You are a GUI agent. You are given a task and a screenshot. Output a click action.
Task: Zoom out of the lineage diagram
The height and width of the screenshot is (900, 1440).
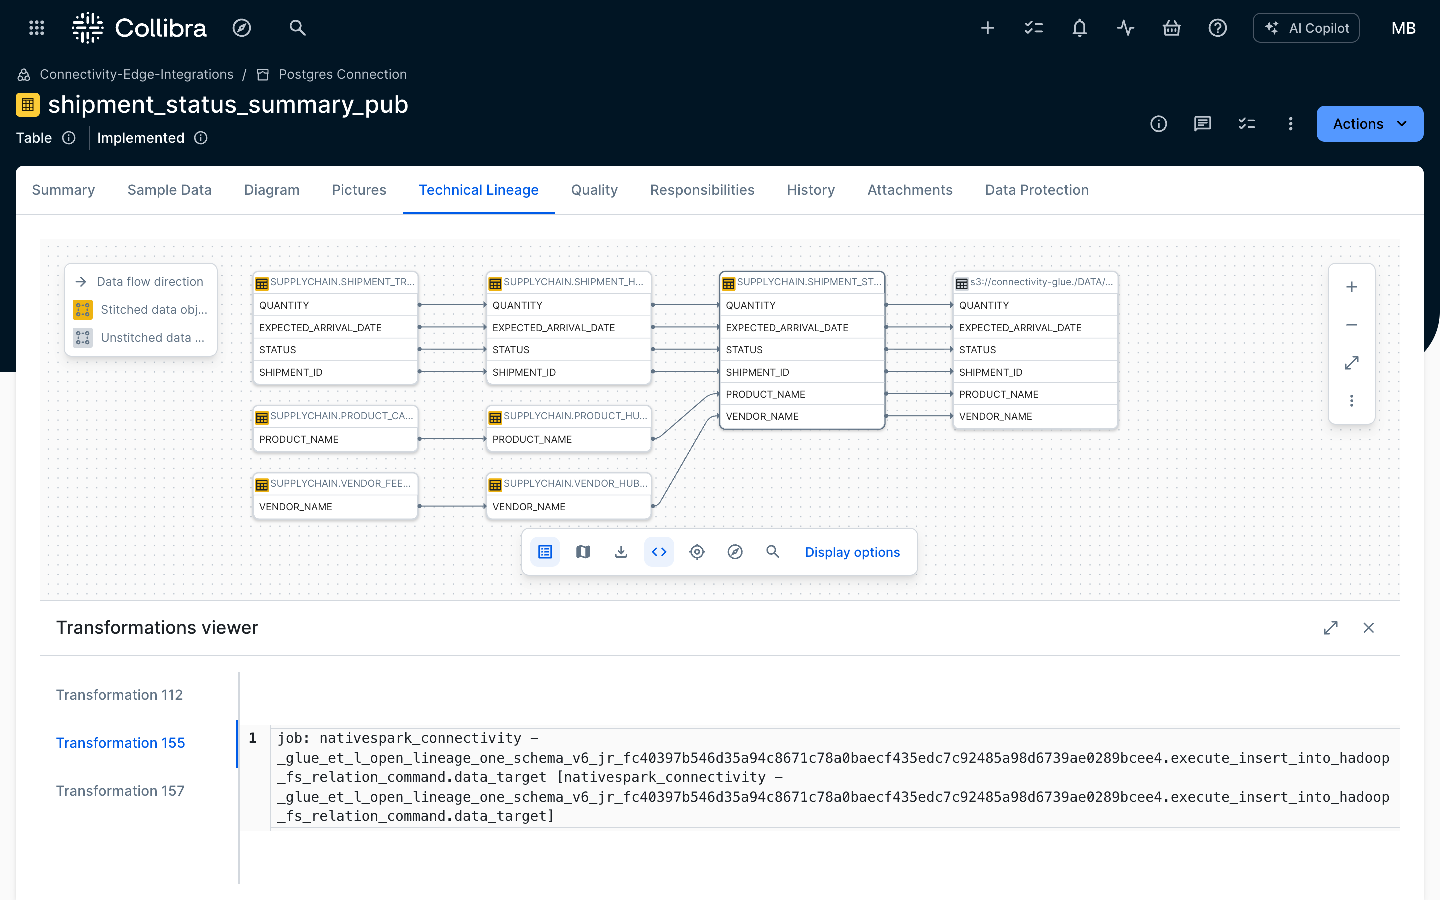[1351, 325]
